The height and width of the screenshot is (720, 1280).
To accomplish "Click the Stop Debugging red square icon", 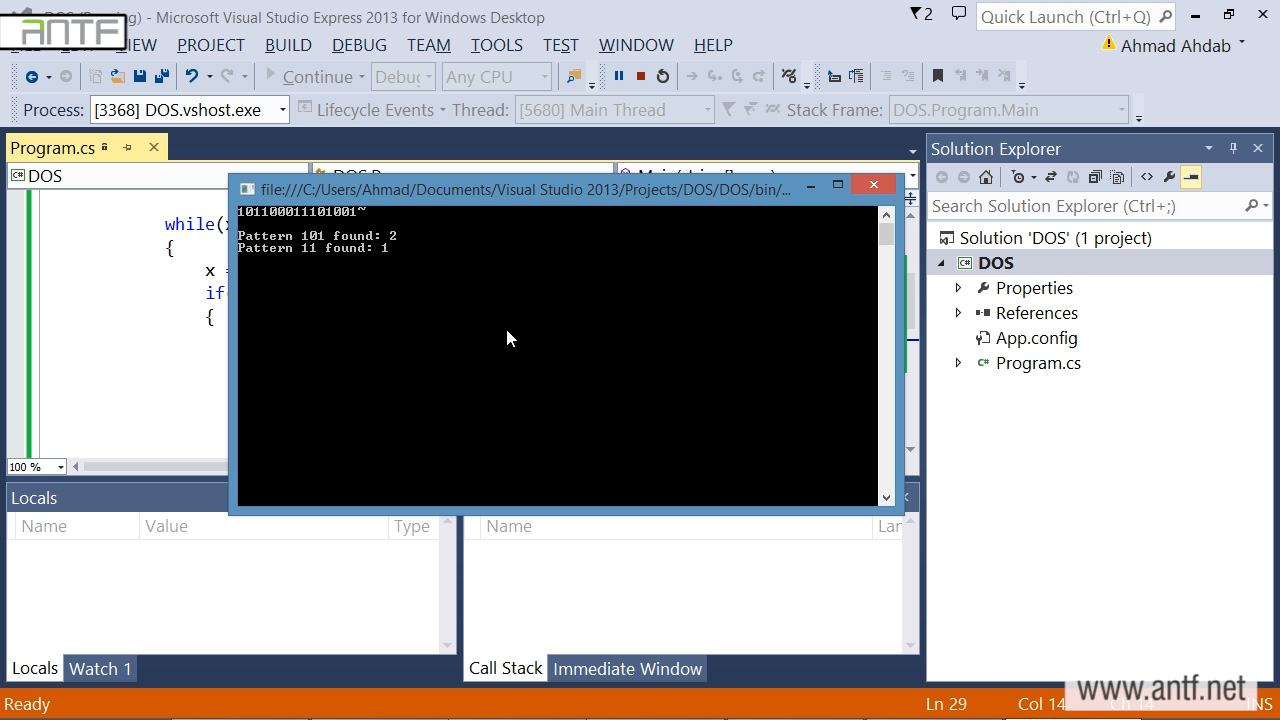I will [x=640, y=76].
